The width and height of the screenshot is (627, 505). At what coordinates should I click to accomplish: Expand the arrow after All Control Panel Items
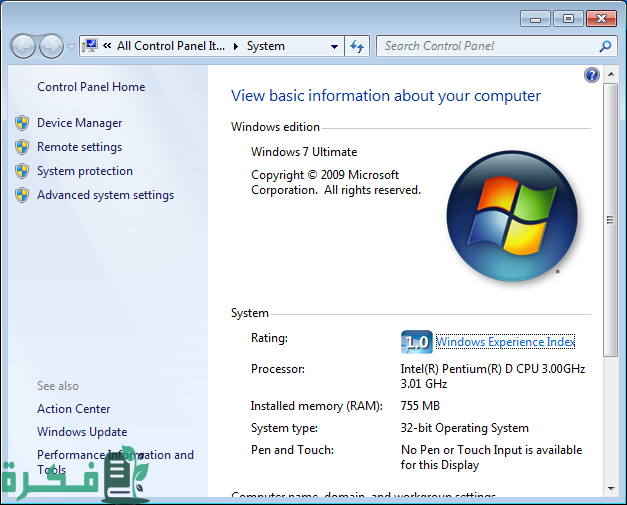(236, 46)
